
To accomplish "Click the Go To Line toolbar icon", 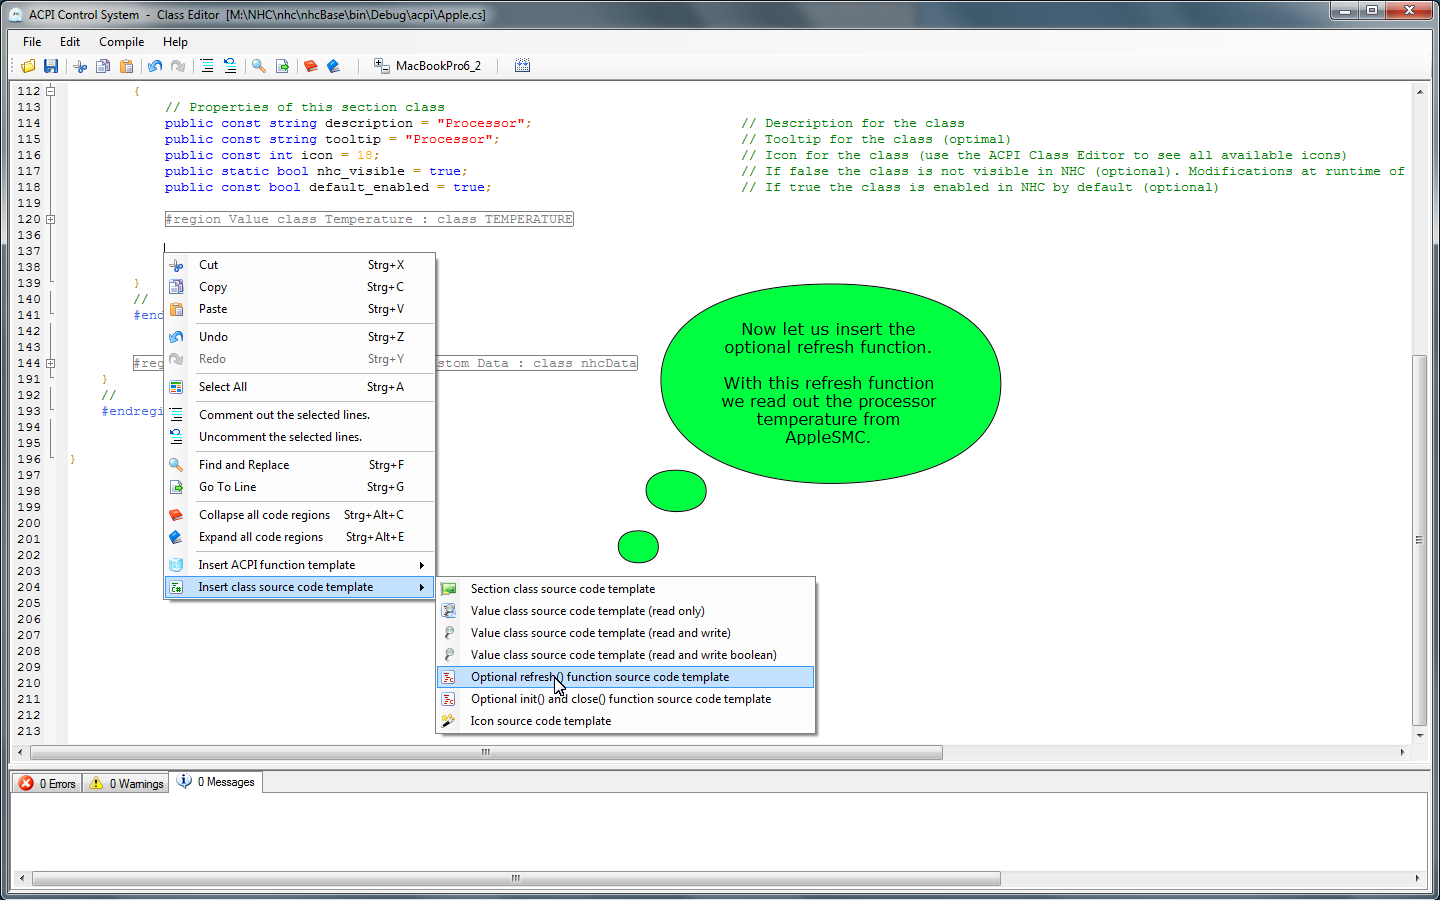I will pos(282,66).
